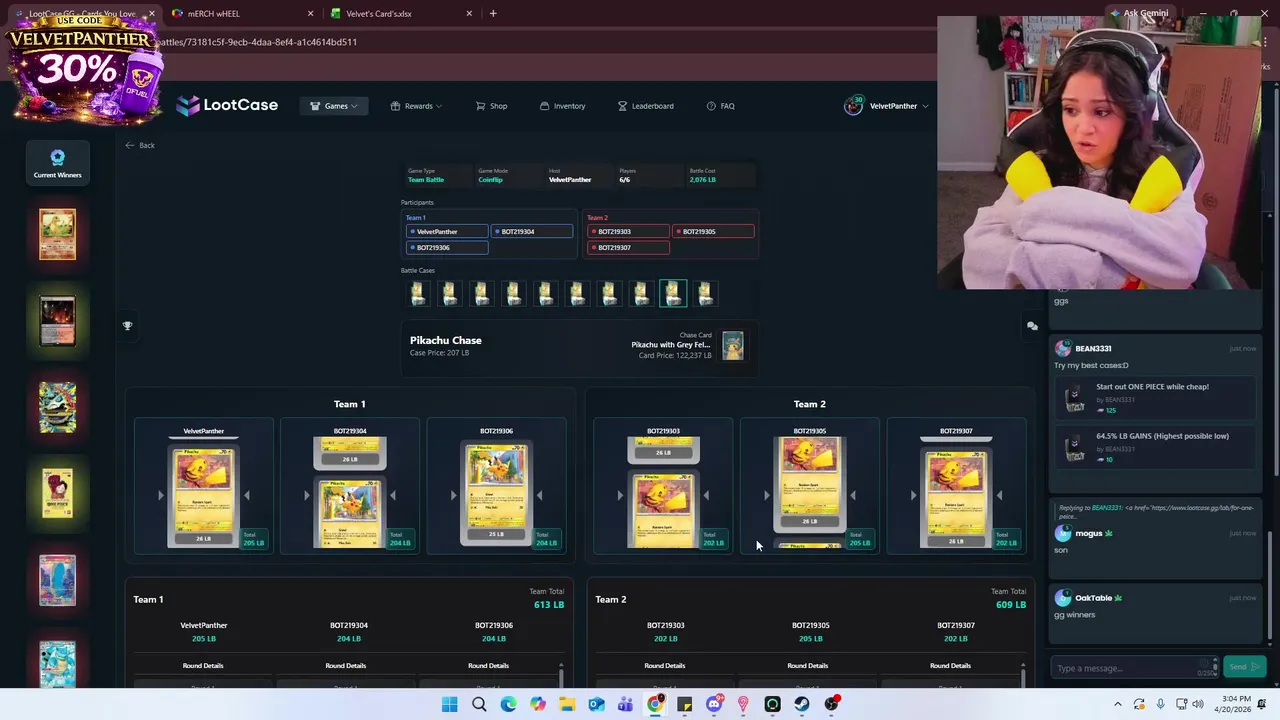Image resolution: width=1280 pixels, height=720 pixels.
Task: Open OakTable avatar in chat
Action: coord(1063,598)
